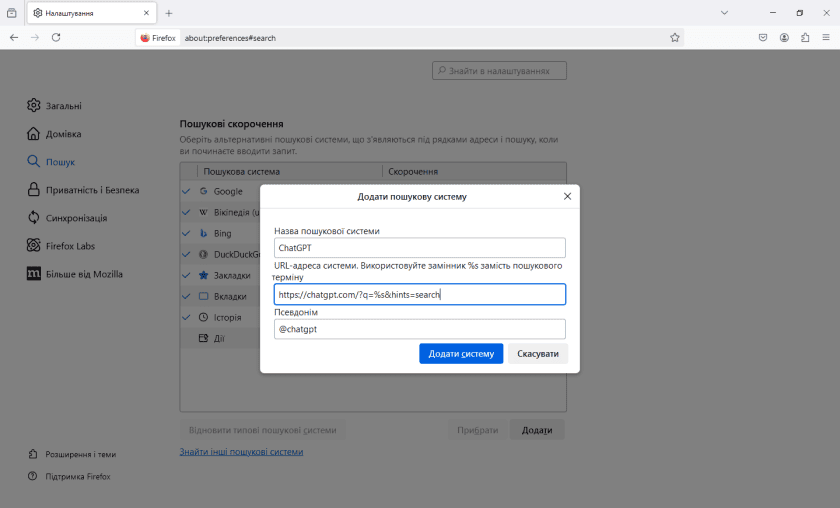Open a new tab with plus icon
Viewport: 840px width, 508px height.
169,13
